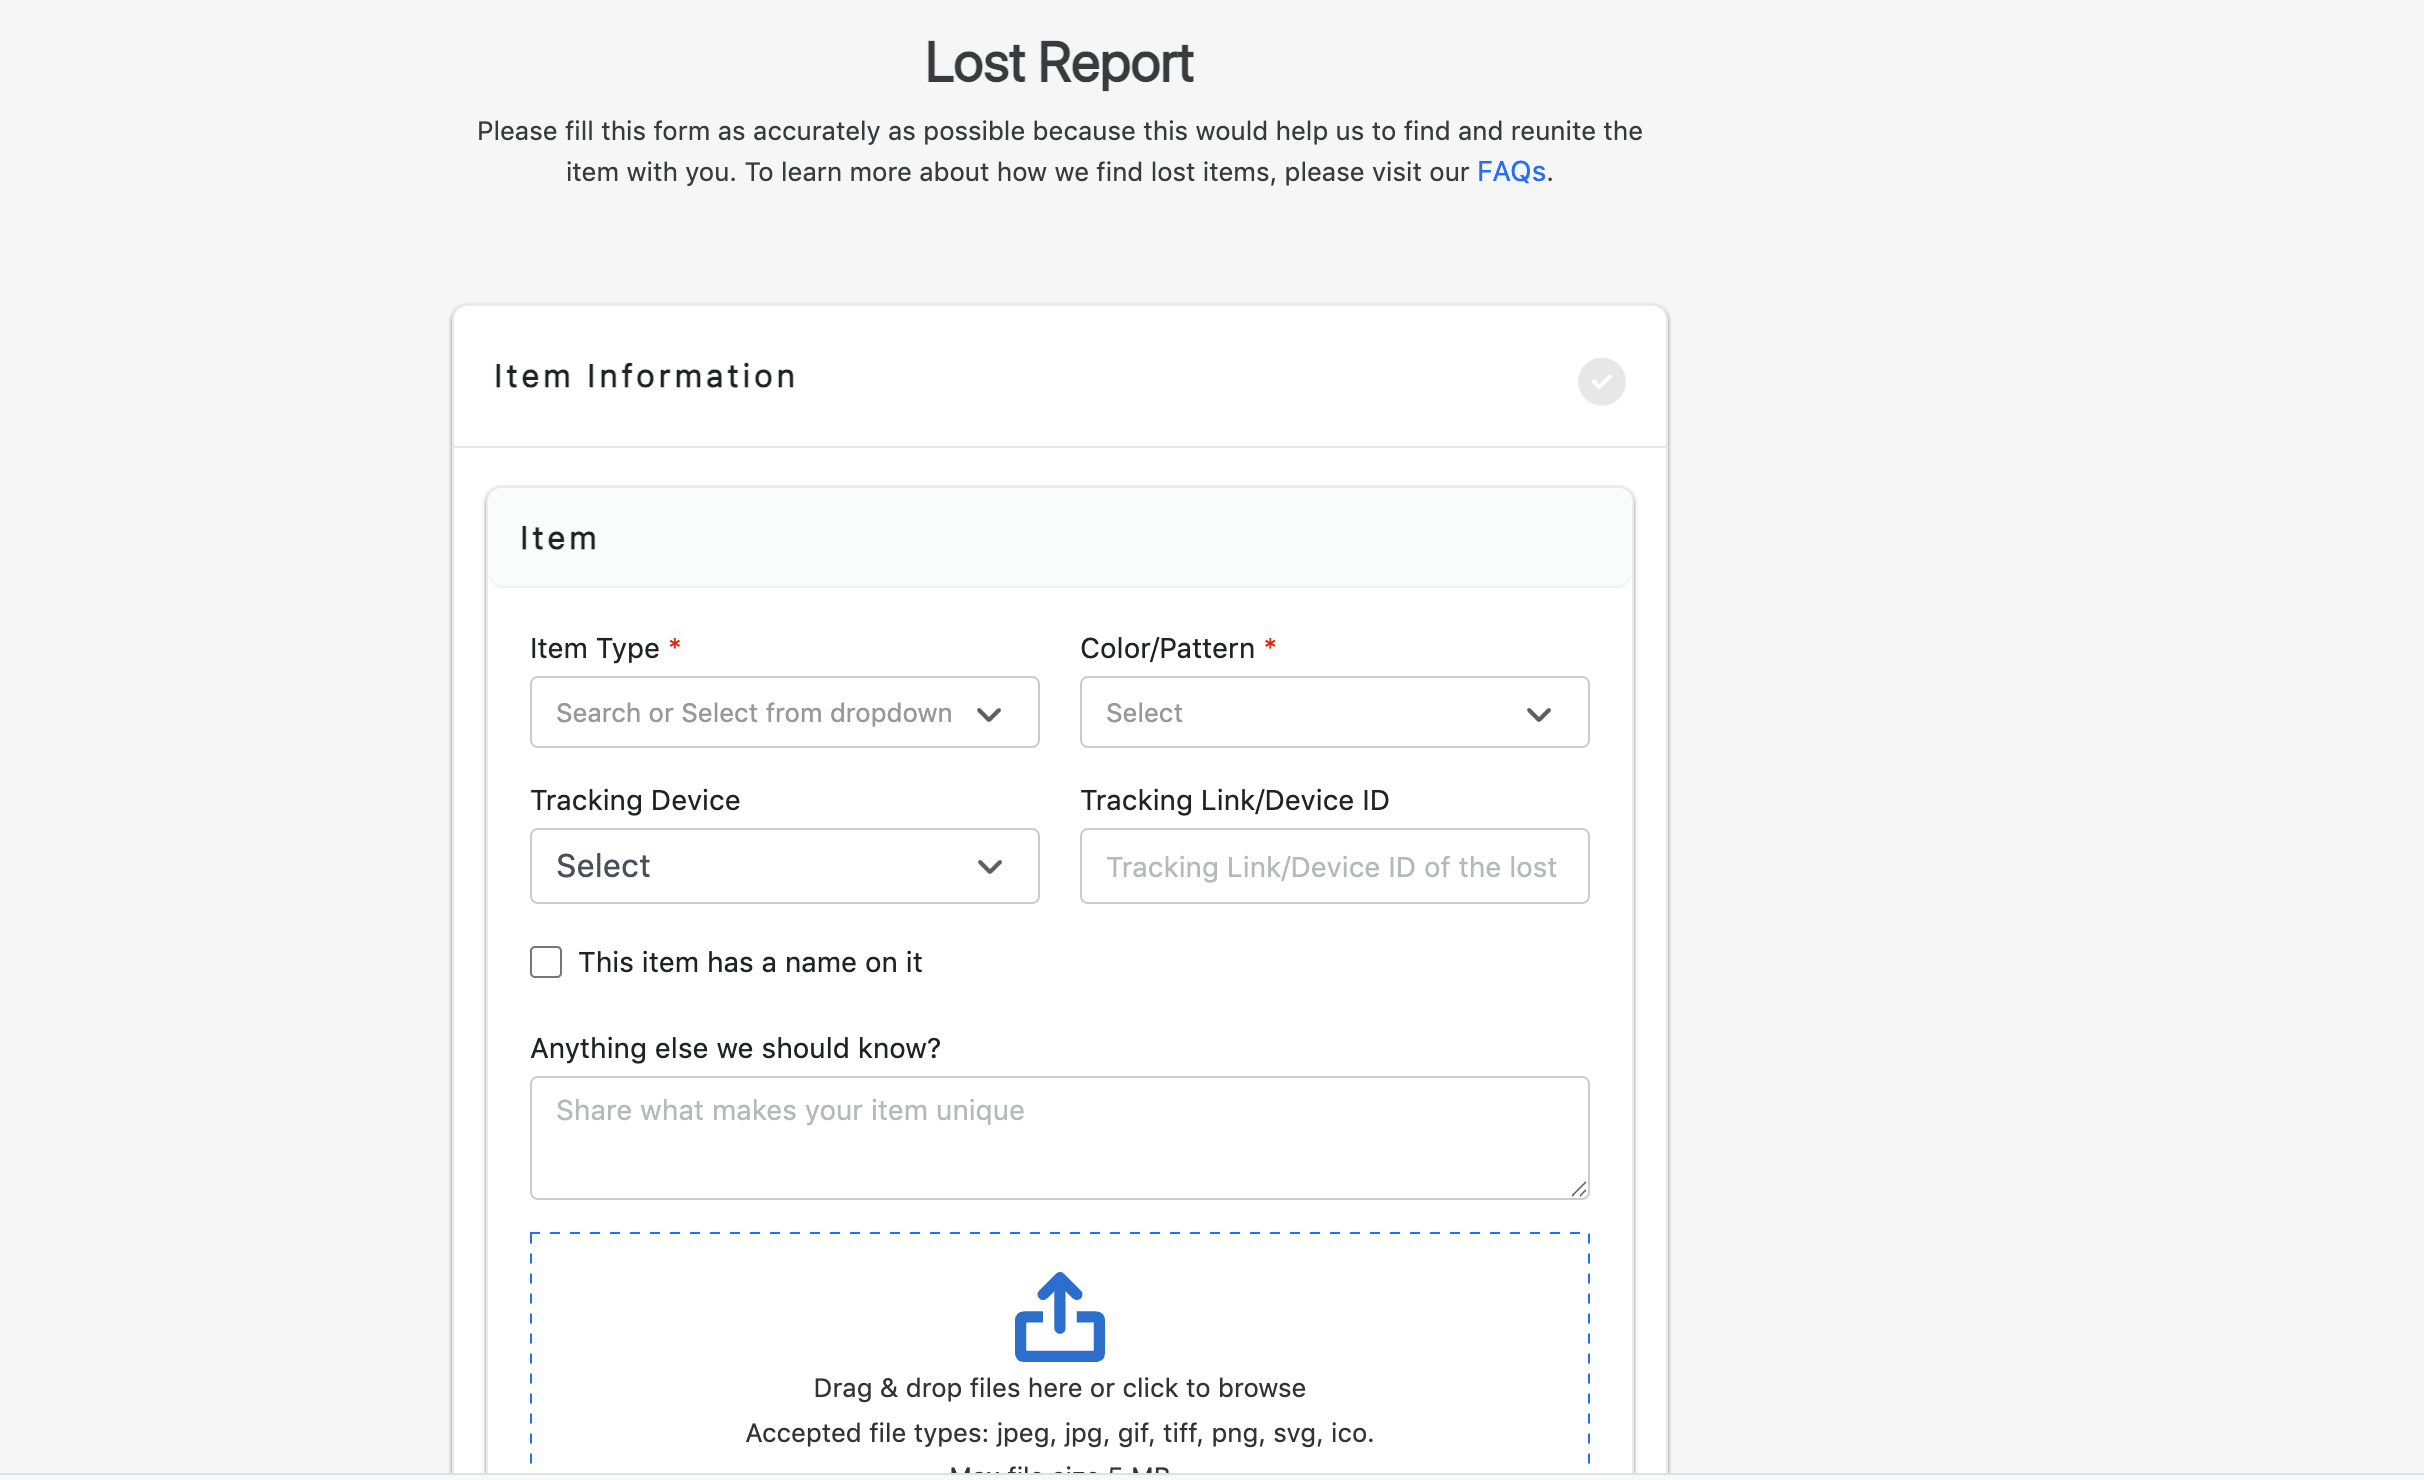Click the Item Type dropdown chevron icon

tap(989, 713)
